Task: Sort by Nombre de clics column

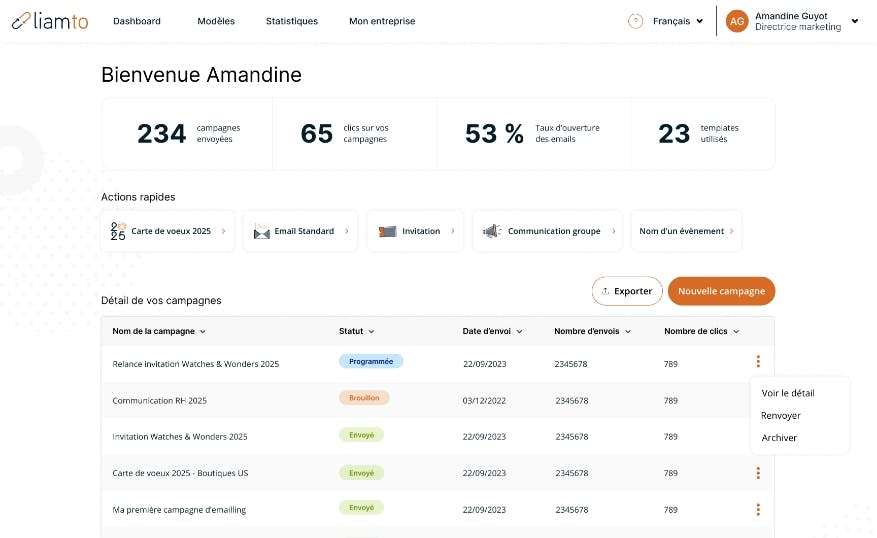Action: [x=701, y=331]
